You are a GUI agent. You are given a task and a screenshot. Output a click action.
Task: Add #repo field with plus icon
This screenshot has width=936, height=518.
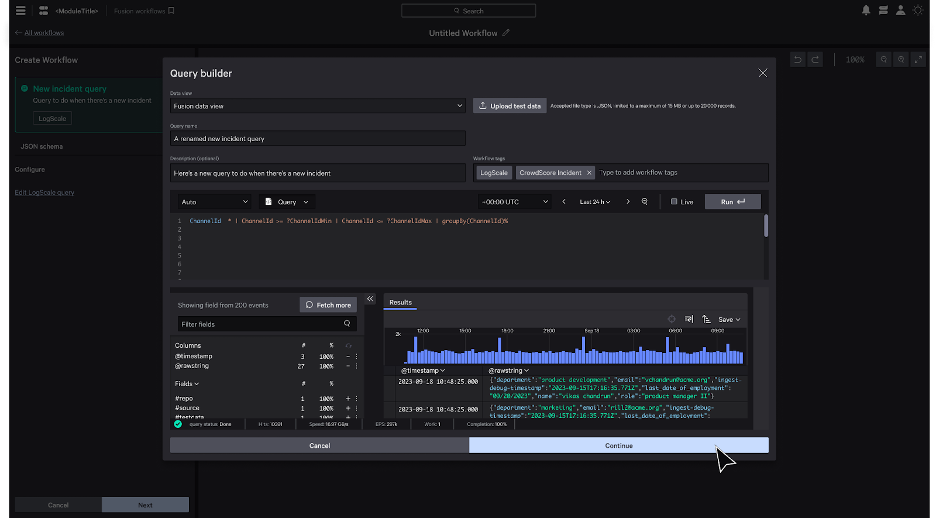click(347, 398)
